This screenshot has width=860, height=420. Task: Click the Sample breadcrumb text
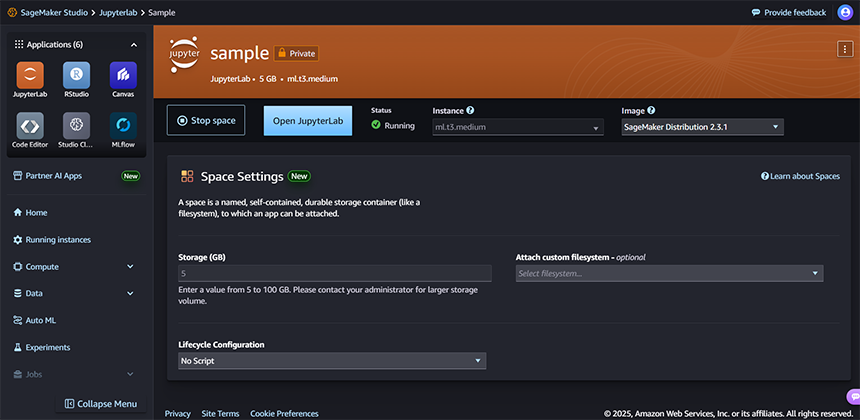tap(162, 13)
